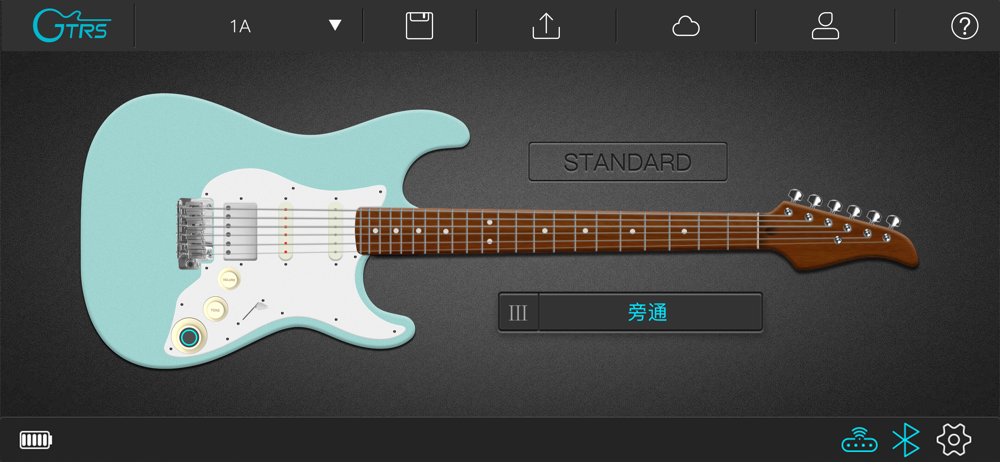Click the TONE knob on the guitar
1000x462 pixels.
216,309
